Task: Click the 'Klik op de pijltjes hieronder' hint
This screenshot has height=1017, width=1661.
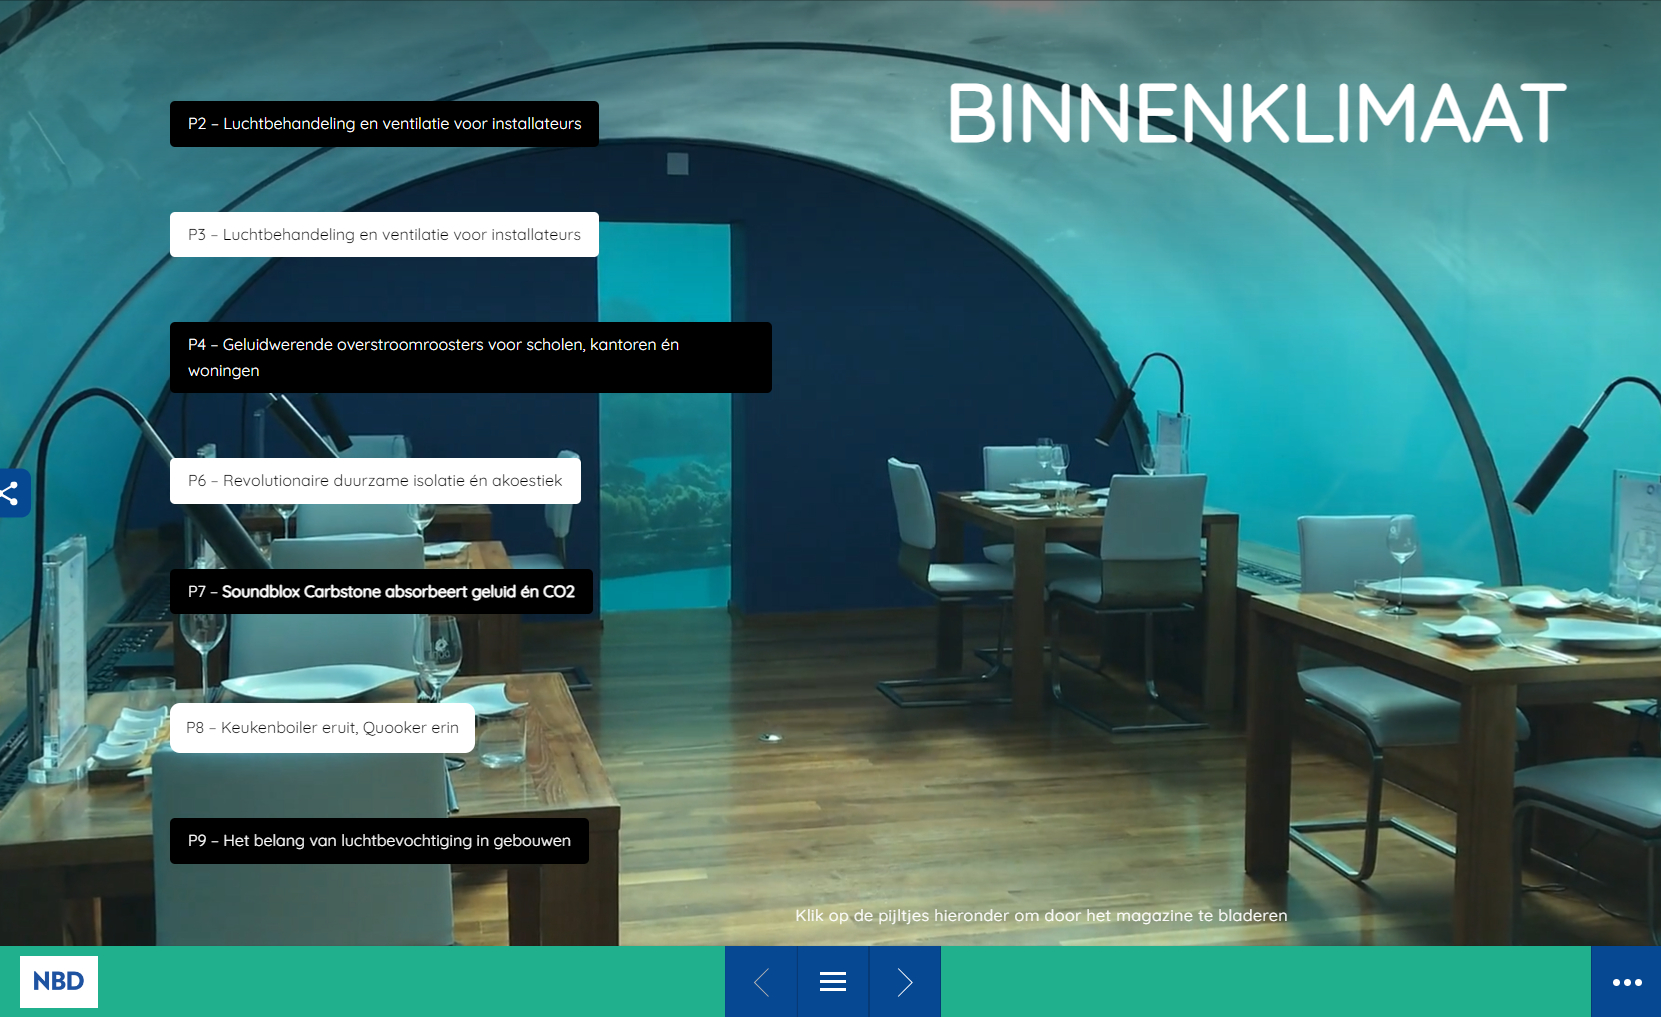Action: [1041, 915]
